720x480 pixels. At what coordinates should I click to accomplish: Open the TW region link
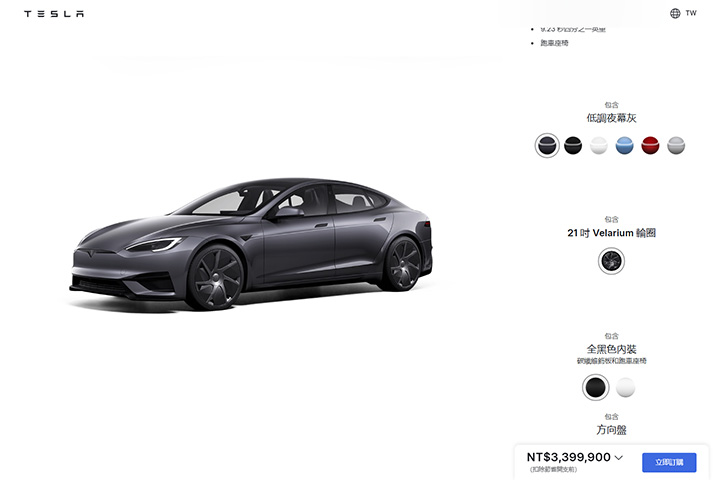[691, 13]
